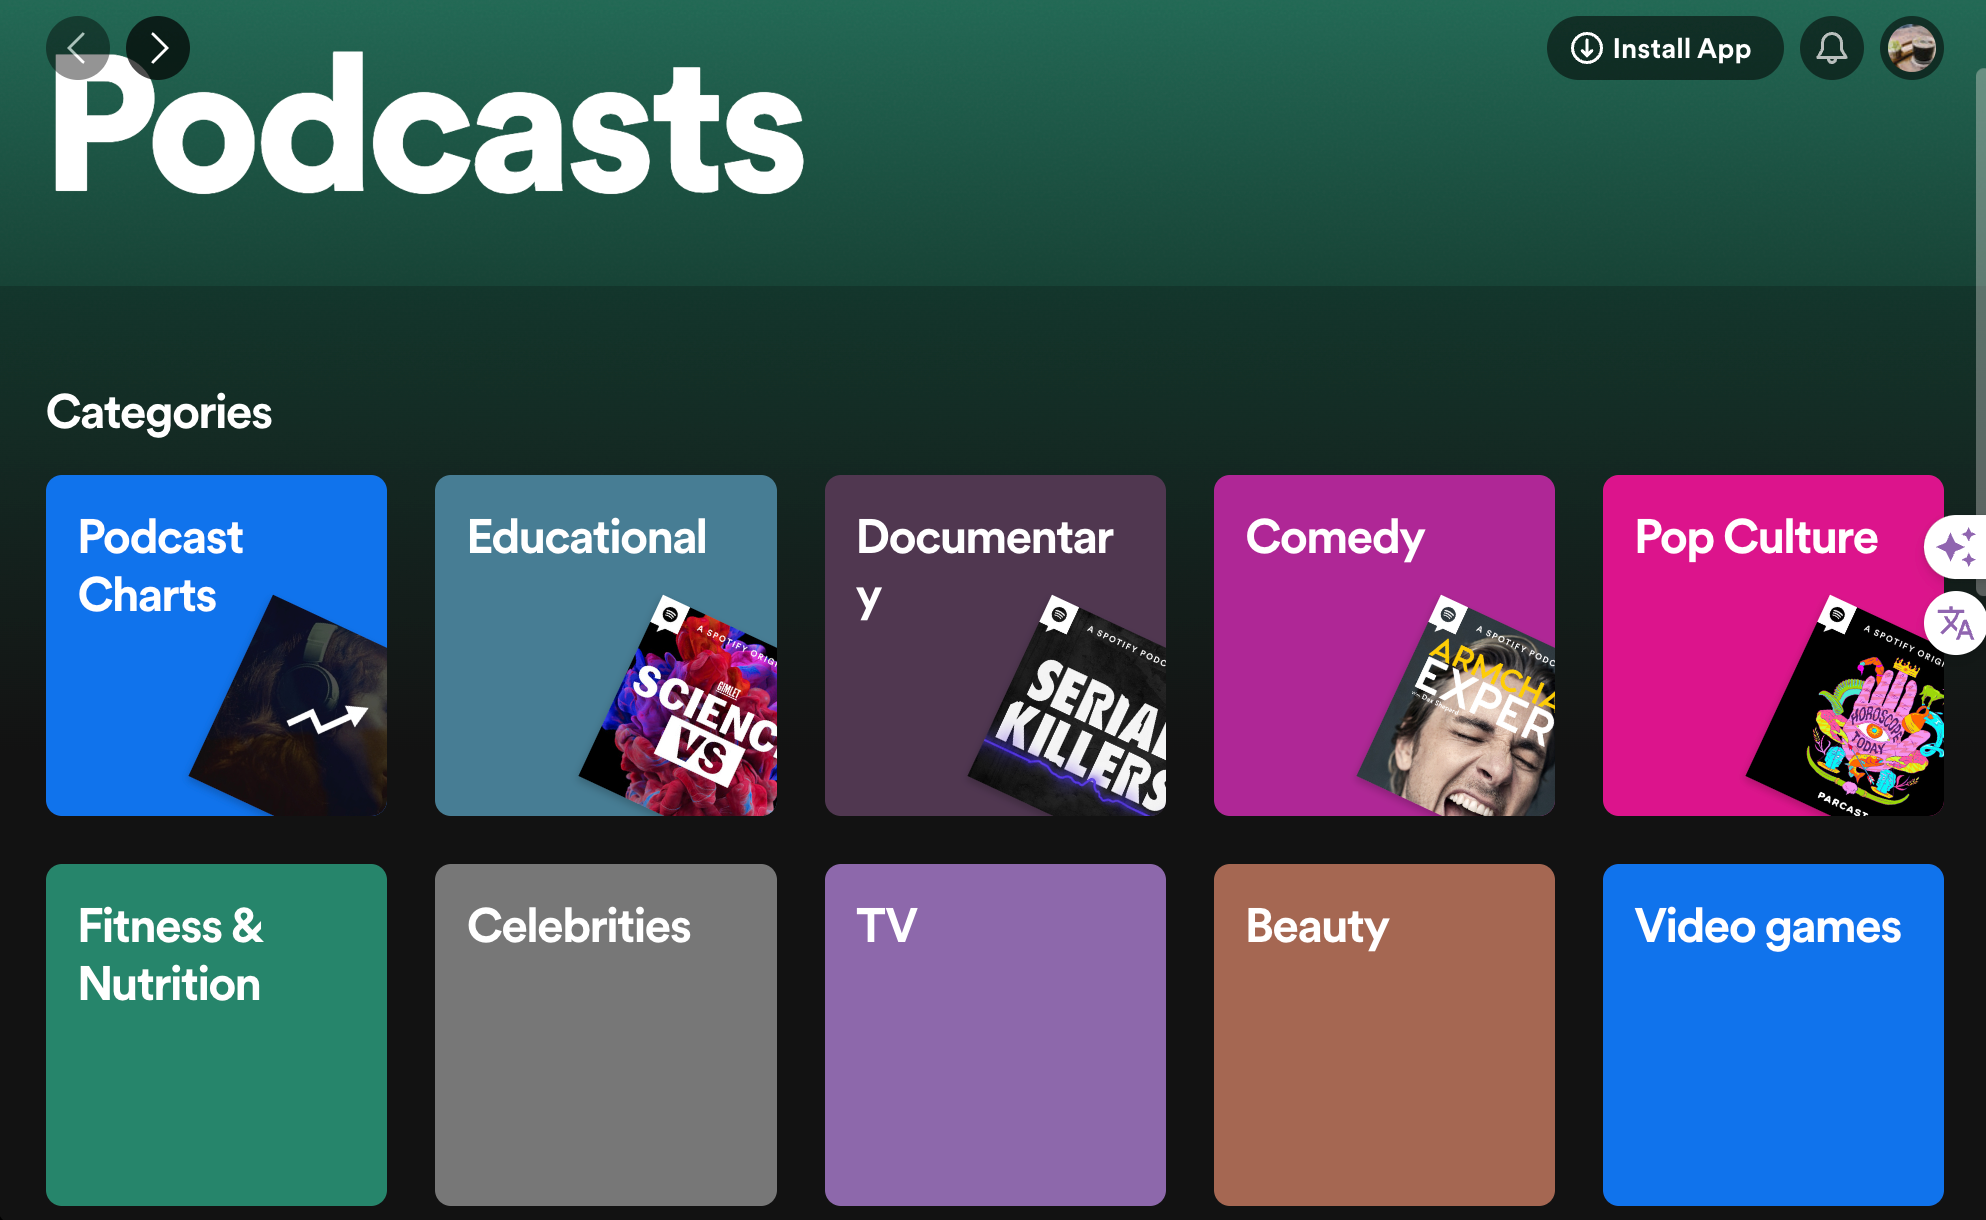Viewport: 1986px width, 1220px height.
Task: Go back with the left arrow button
Action: point(77,48)
